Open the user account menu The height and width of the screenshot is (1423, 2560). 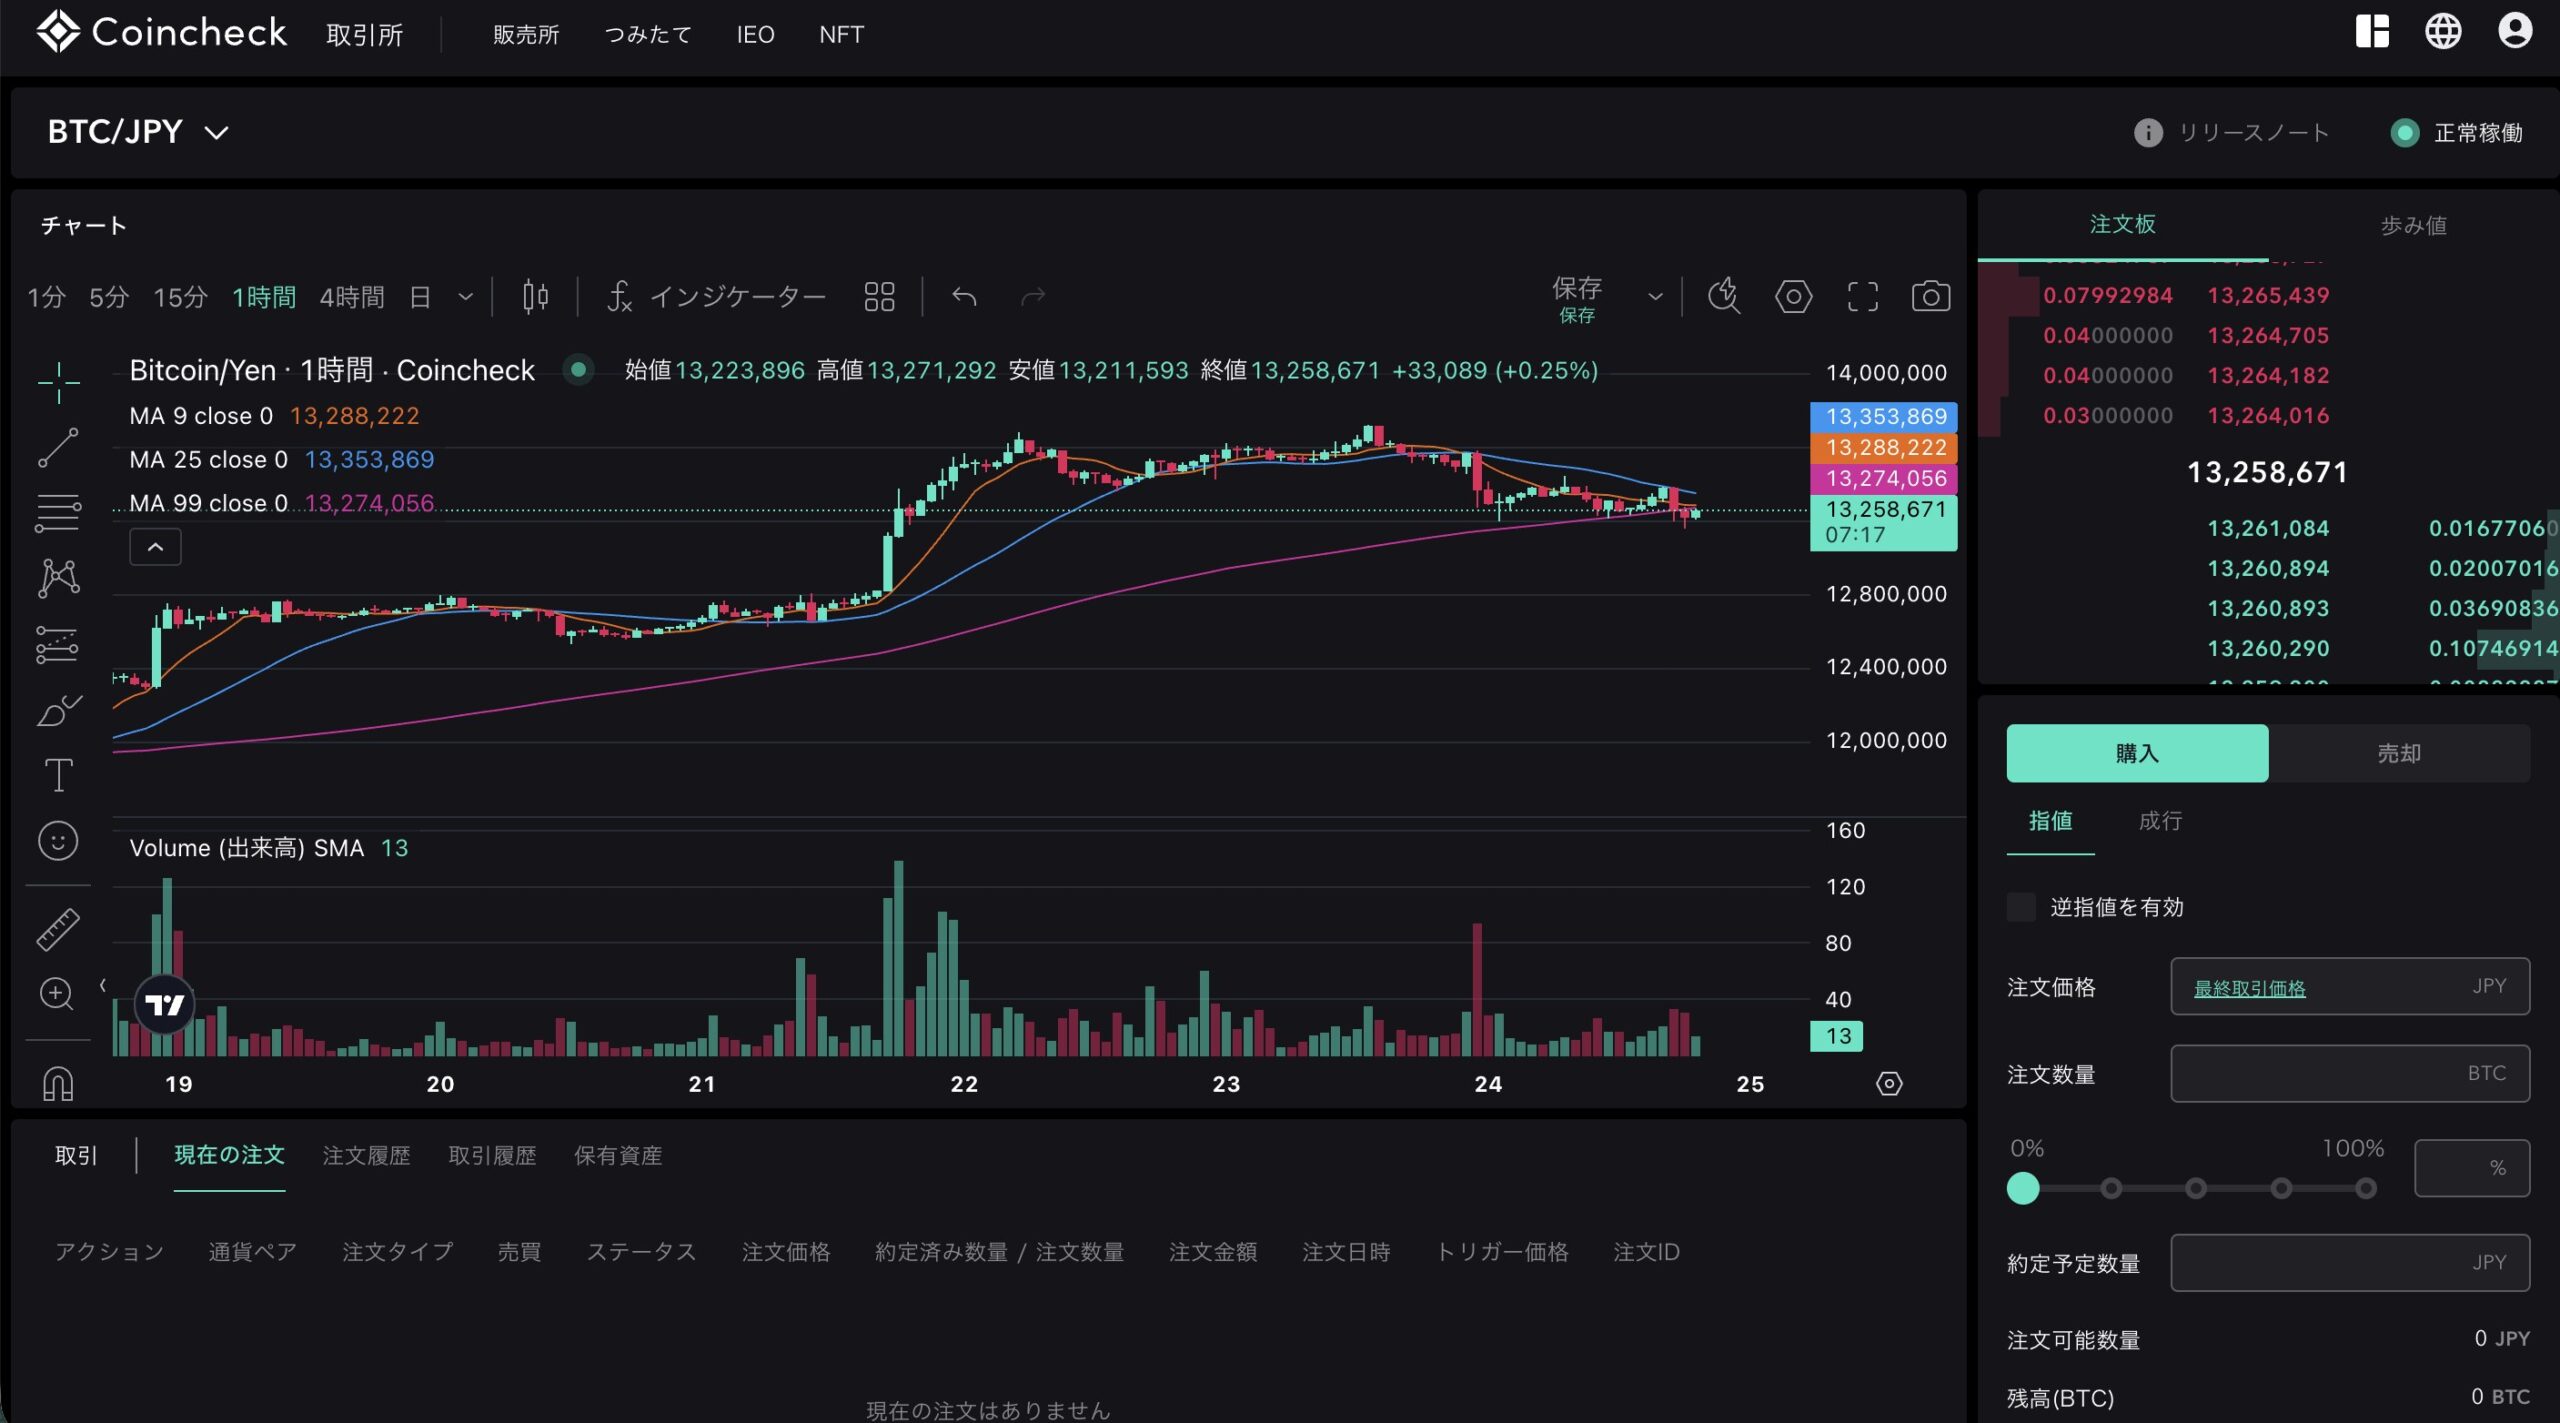coord(2514,32)
